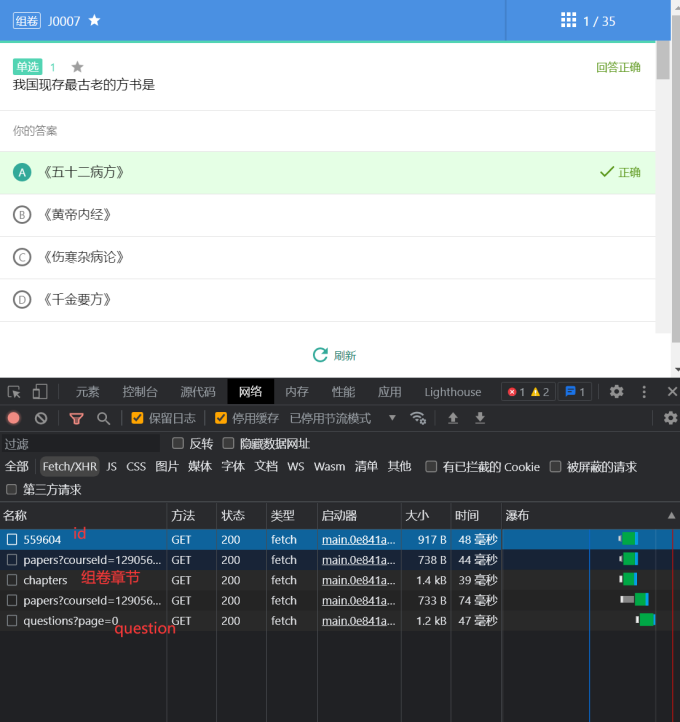Click the question grid navigator icon
Viewport: 680px width, 722px height.
tap(568, 20)
